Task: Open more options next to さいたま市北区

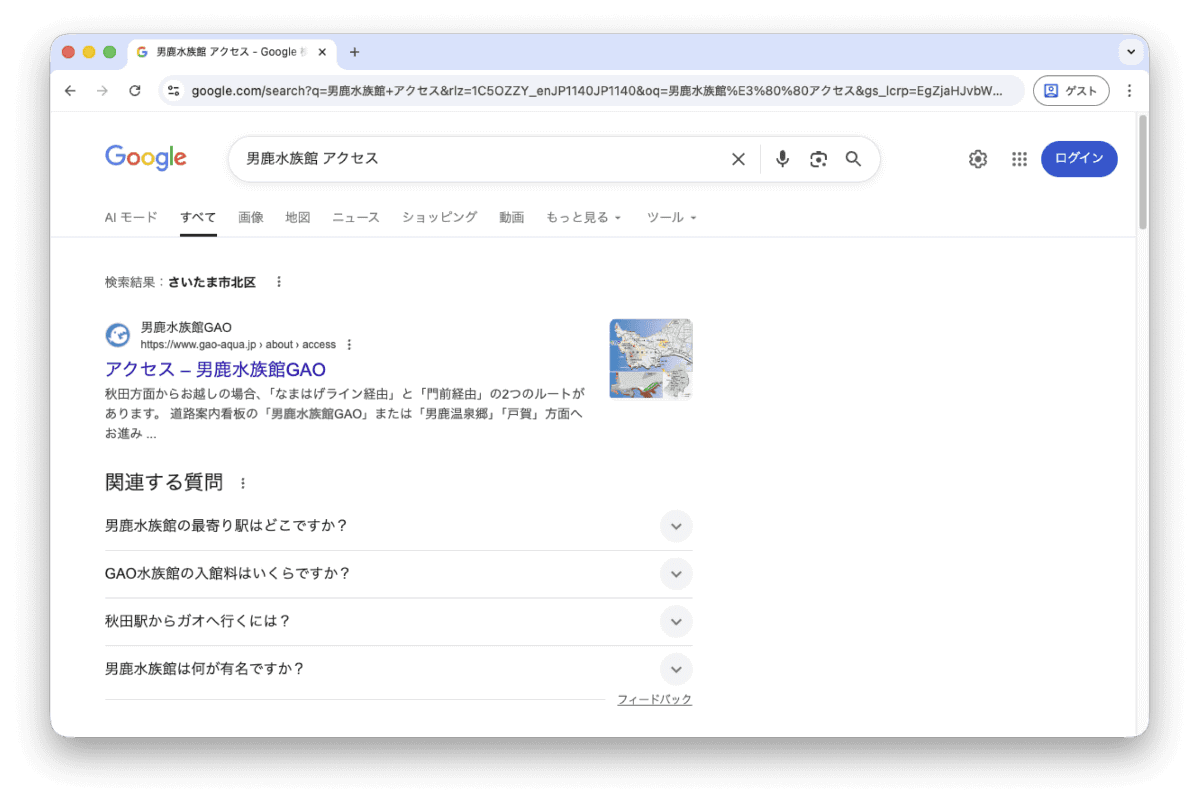Action: (279, 282)
